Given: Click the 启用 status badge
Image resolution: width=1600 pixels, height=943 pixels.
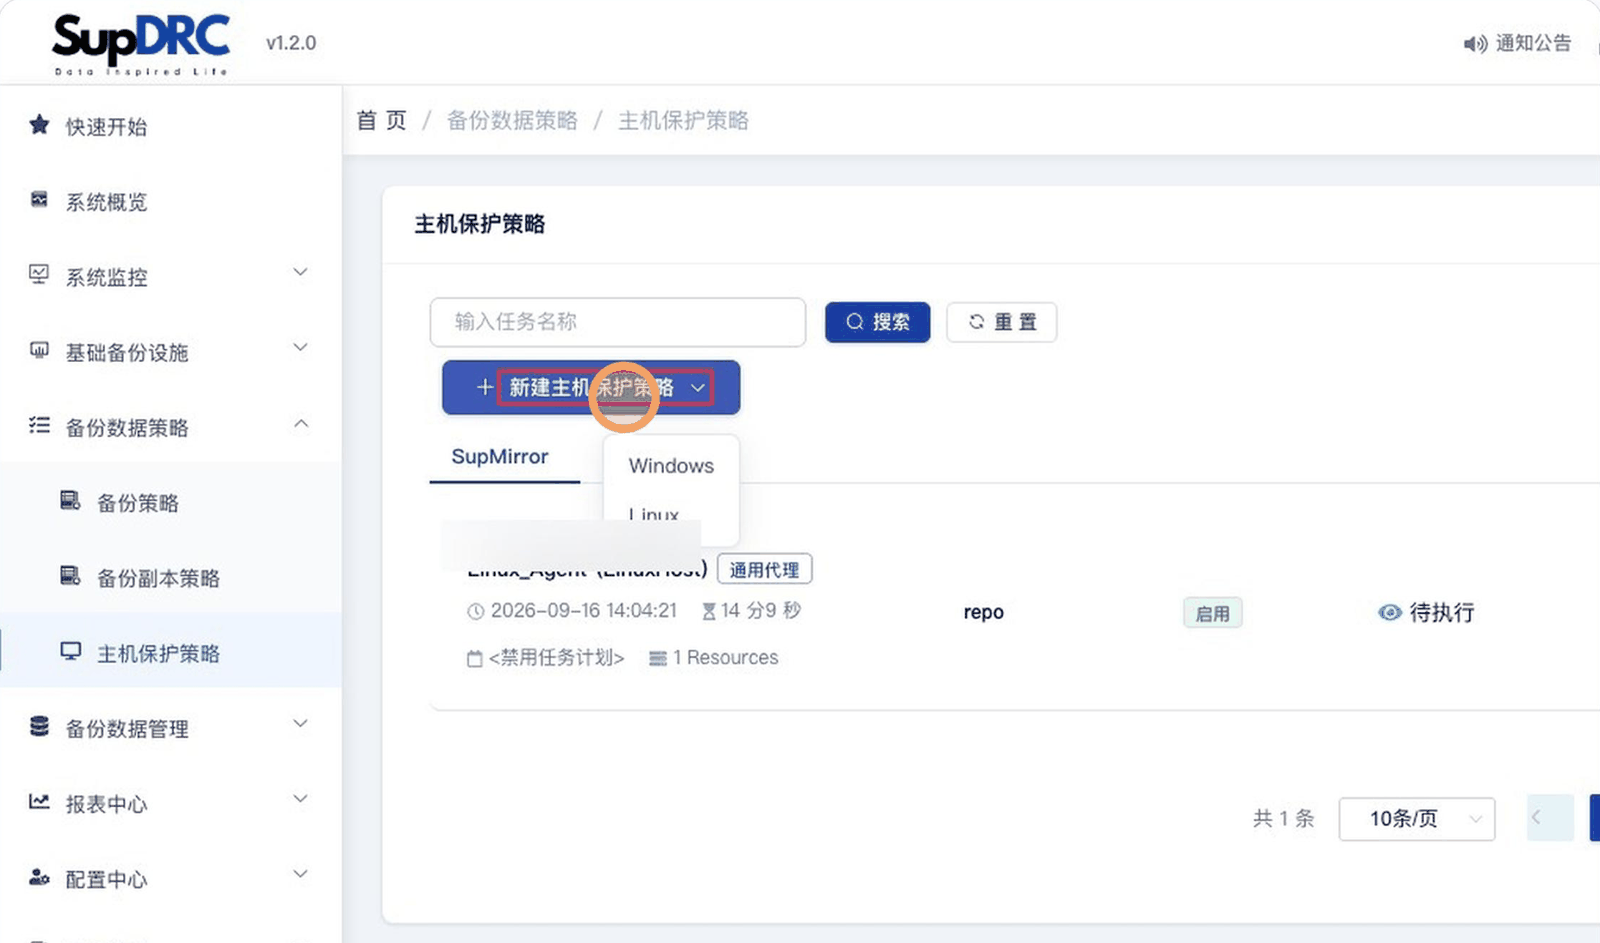Looking at the screenshot, I should (1212, 613).
